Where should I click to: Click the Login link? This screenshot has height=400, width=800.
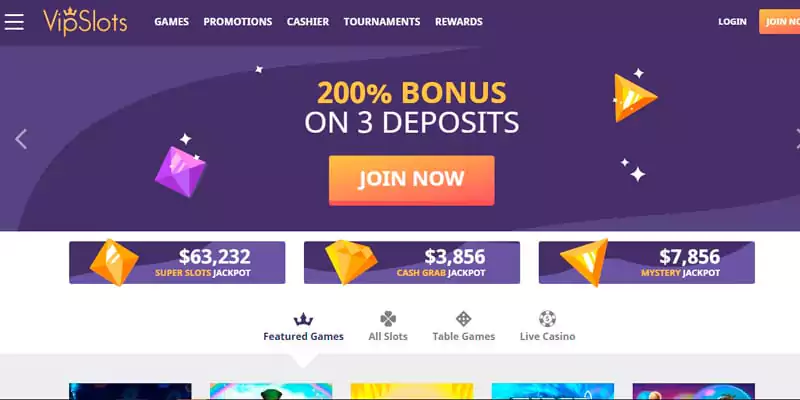(732, 22)
